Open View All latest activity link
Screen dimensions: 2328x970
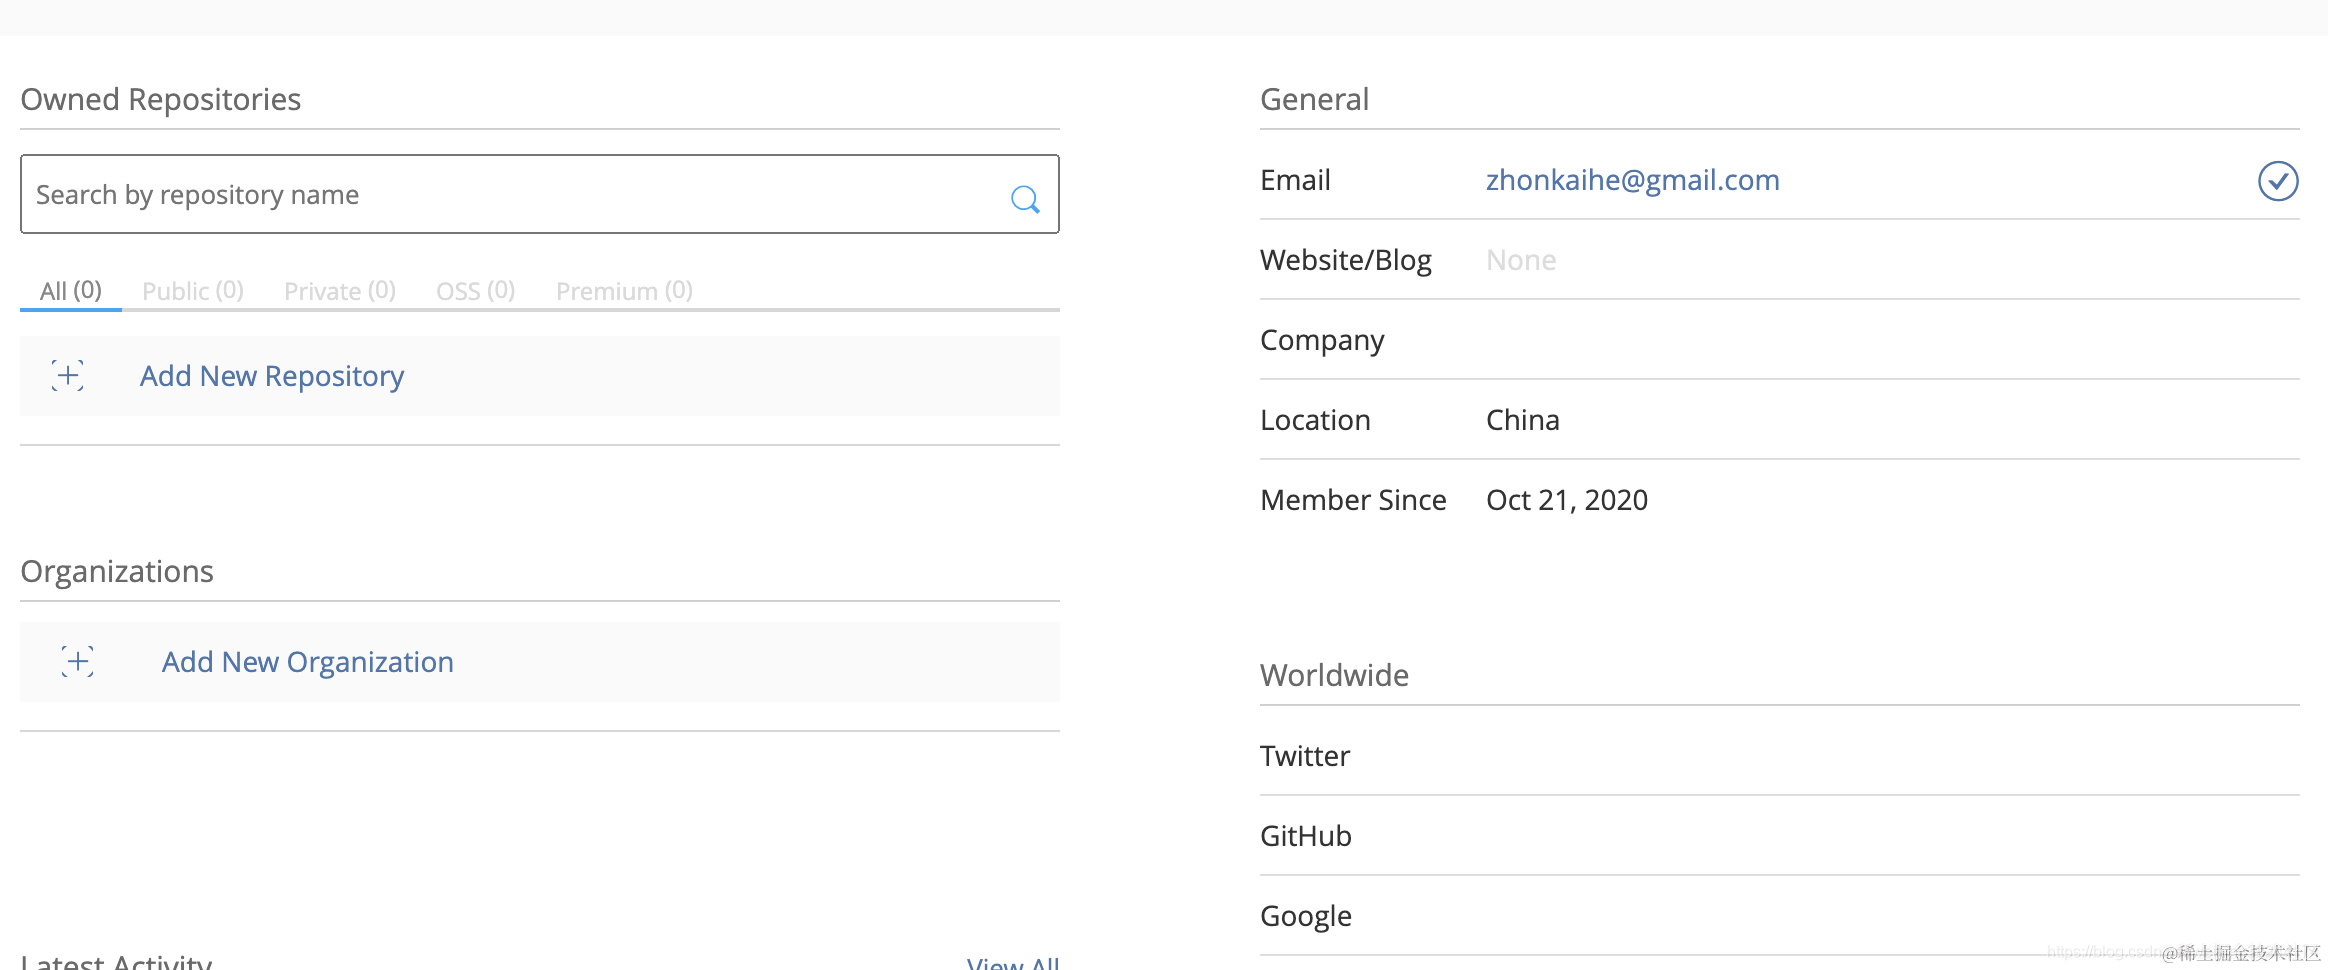point(1012,962)
